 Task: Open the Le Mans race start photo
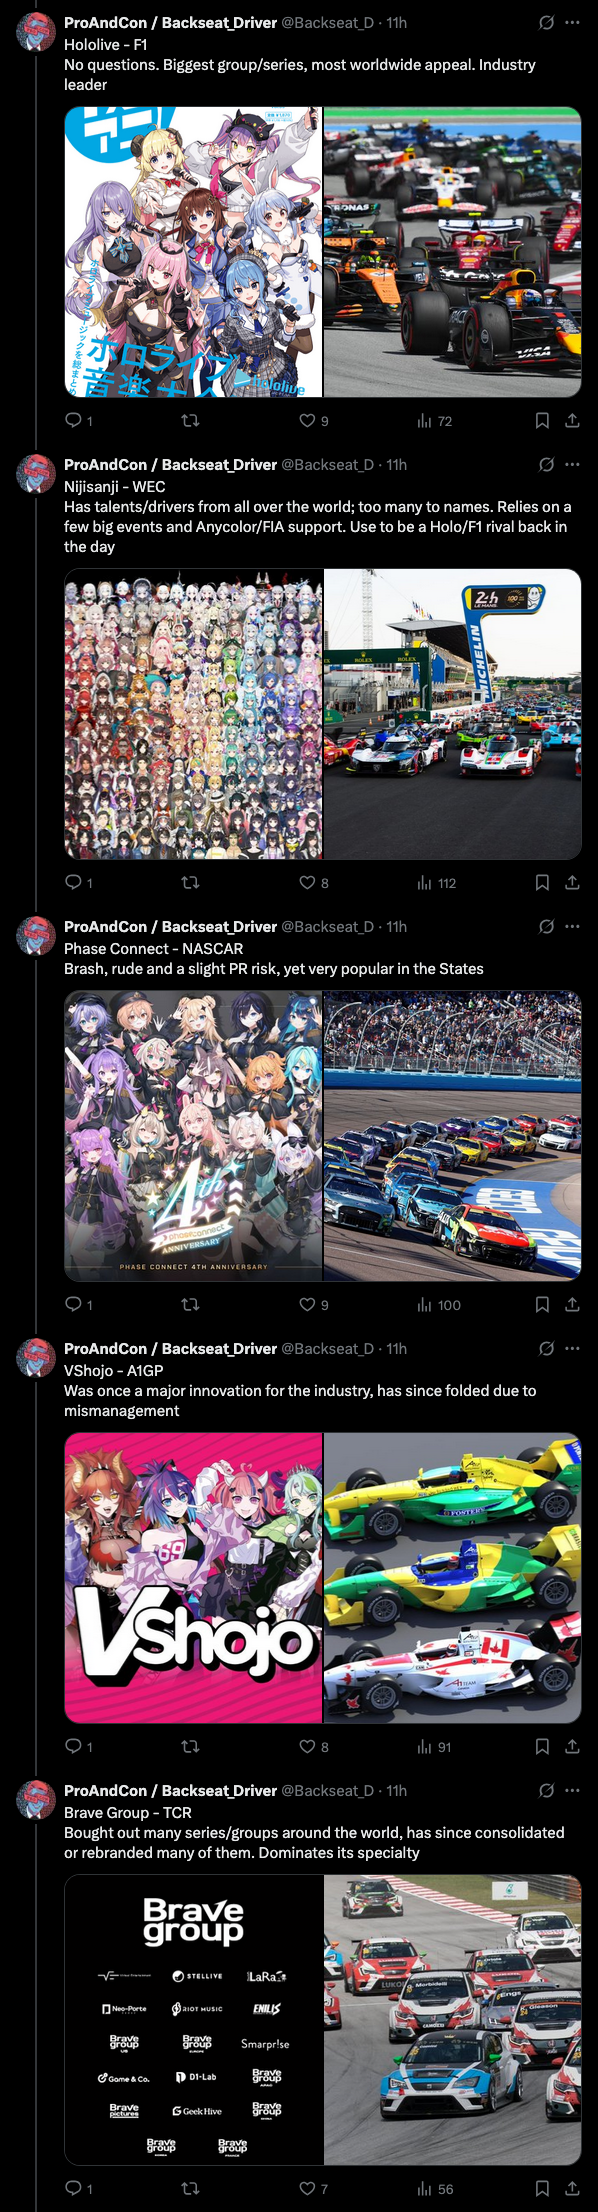(x=453, y=714)
